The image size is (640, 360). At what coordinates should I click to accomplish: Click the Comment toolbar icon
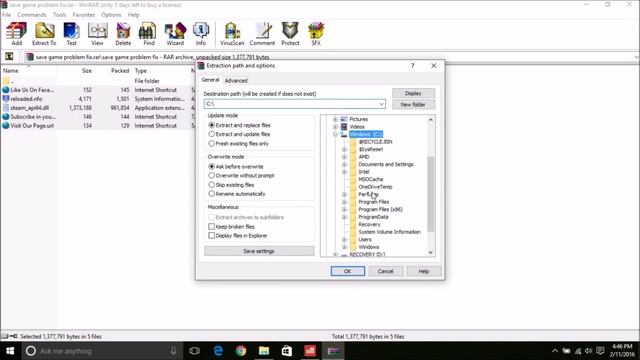[262, 33]
